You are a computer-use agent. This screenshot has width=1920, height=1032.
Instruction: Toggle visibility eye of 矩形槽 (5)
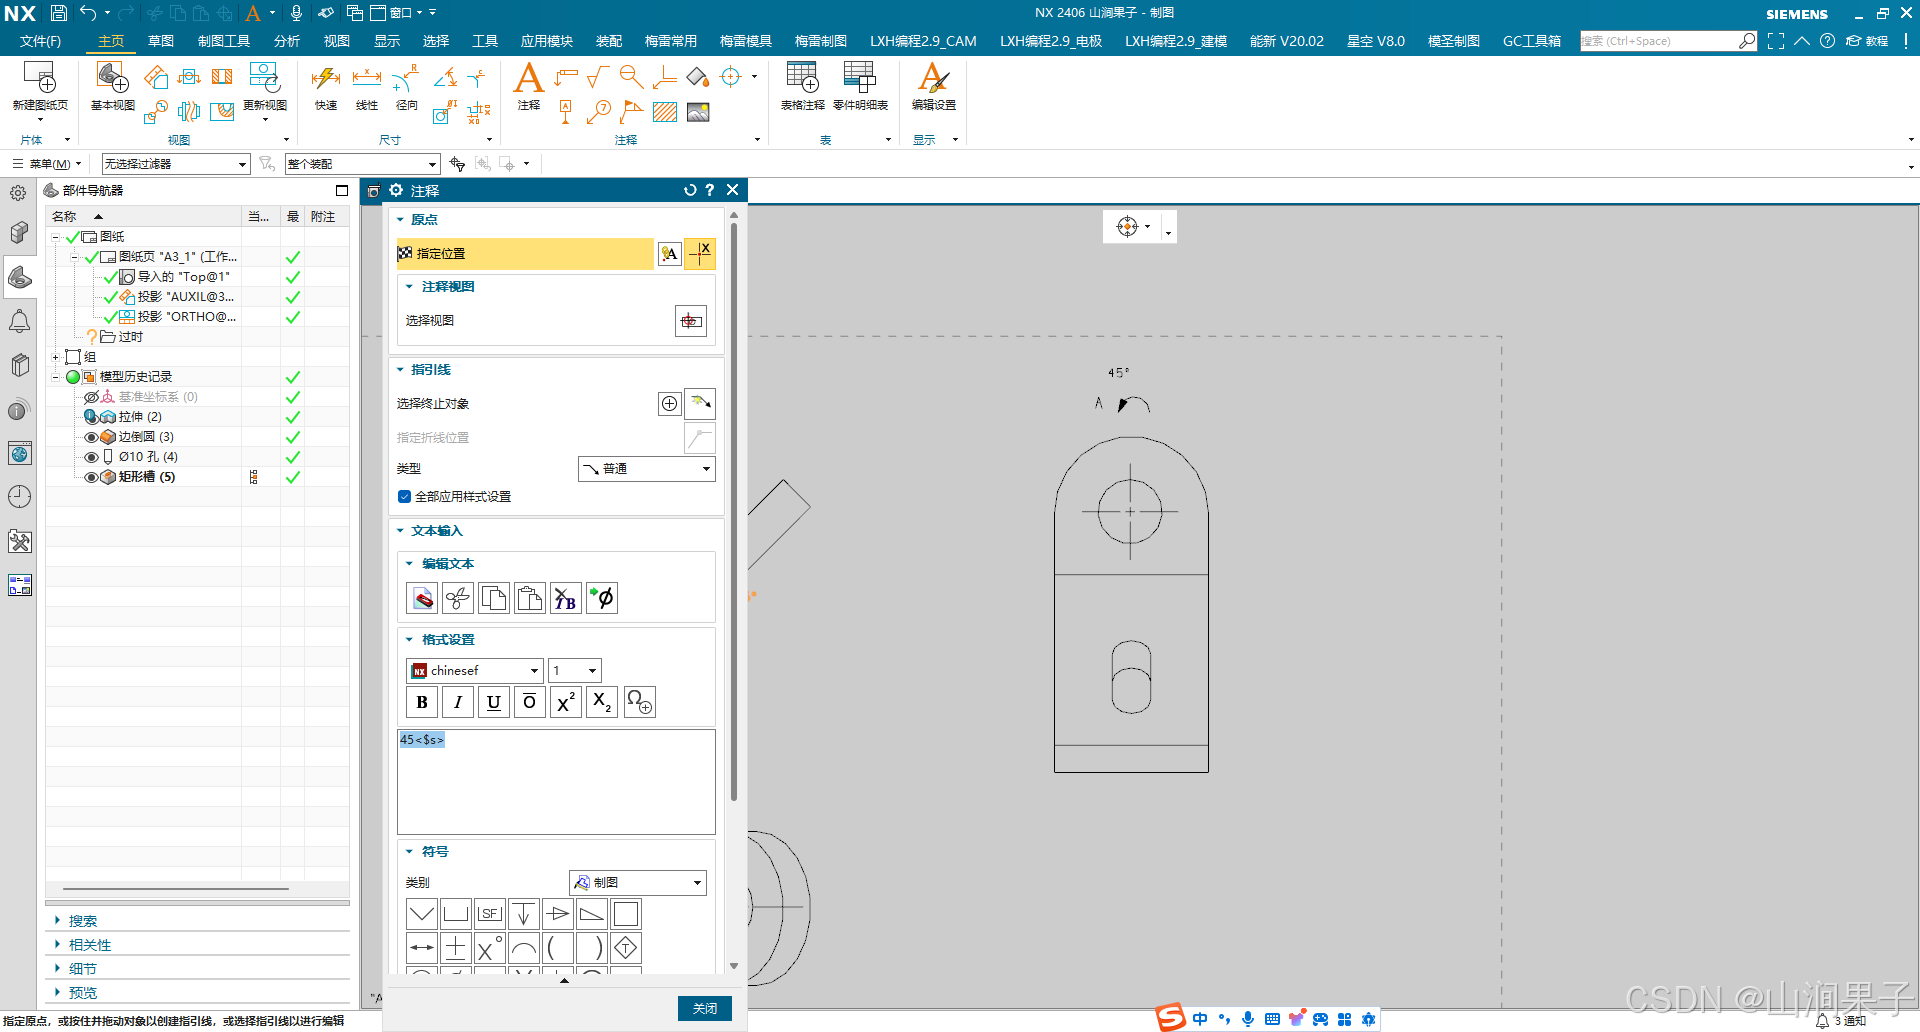(x=91, y=477)
